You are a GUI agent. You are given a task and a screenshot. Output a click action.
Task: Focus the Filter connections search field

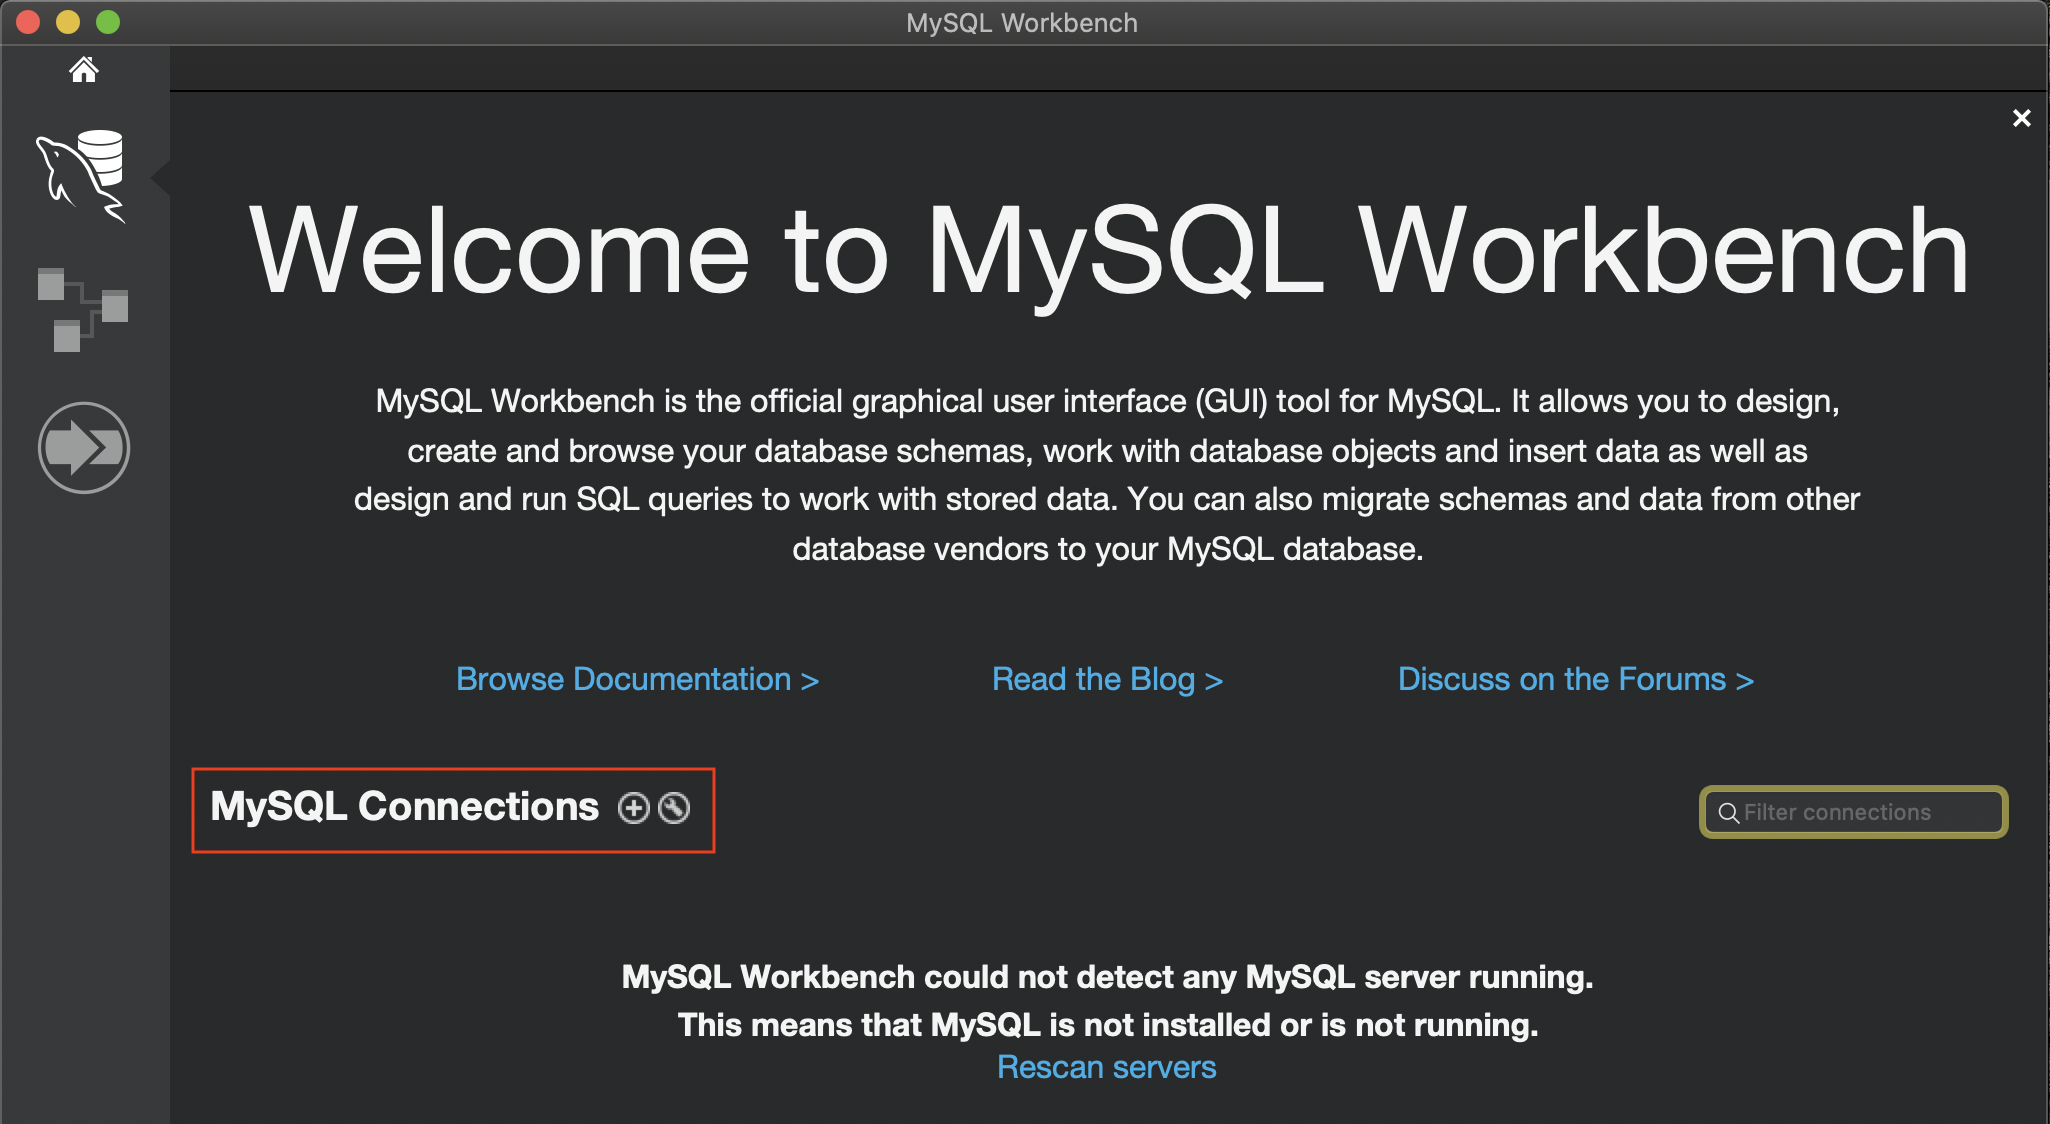pyautogui.click(x=1854, y=812)
